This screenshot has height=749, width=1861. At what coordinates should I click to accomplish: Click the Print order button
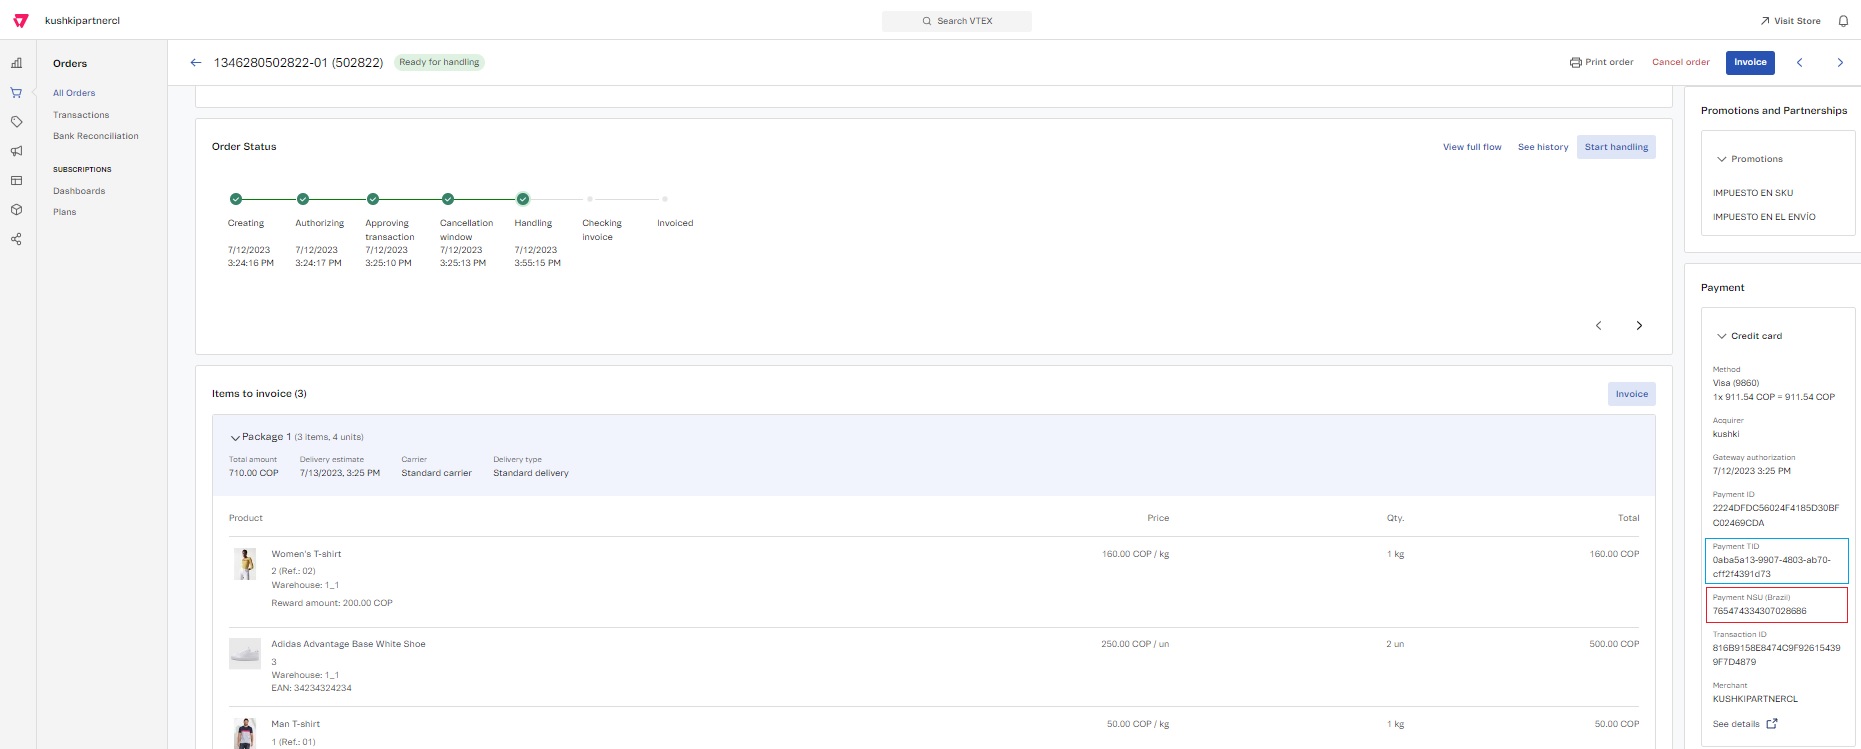point(1602,62)
